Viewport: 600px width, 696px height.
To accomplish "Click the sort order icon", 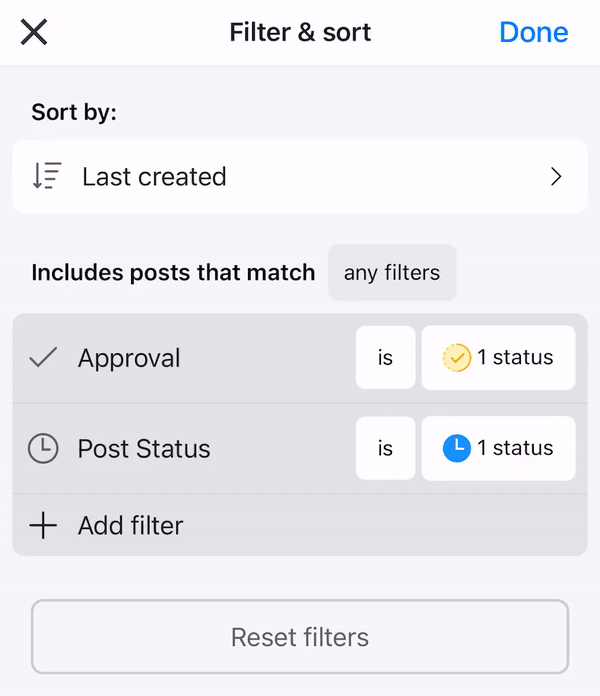I will tap(47, 177).
